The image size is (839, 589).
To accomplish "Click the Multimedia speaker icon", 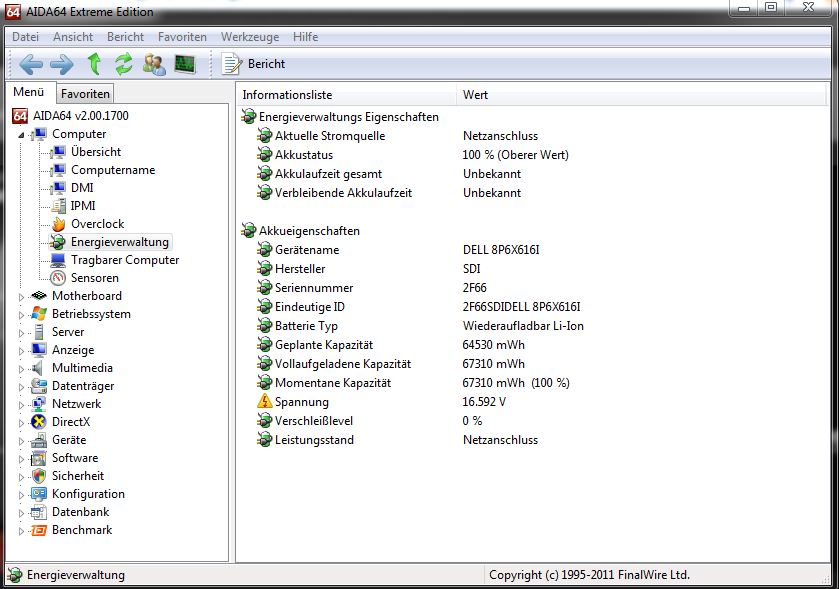I will [37, 368].
